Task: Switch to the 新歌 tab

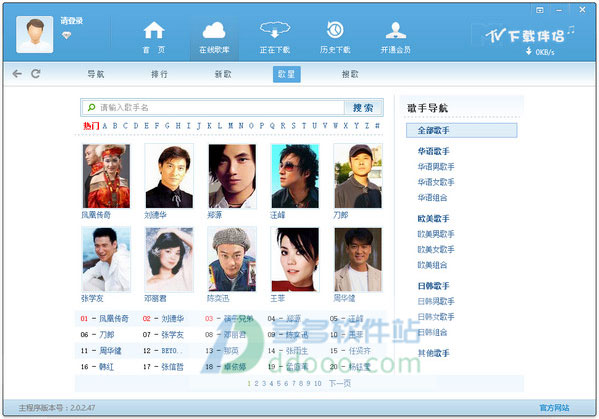Action: click(x=223, y=74)
